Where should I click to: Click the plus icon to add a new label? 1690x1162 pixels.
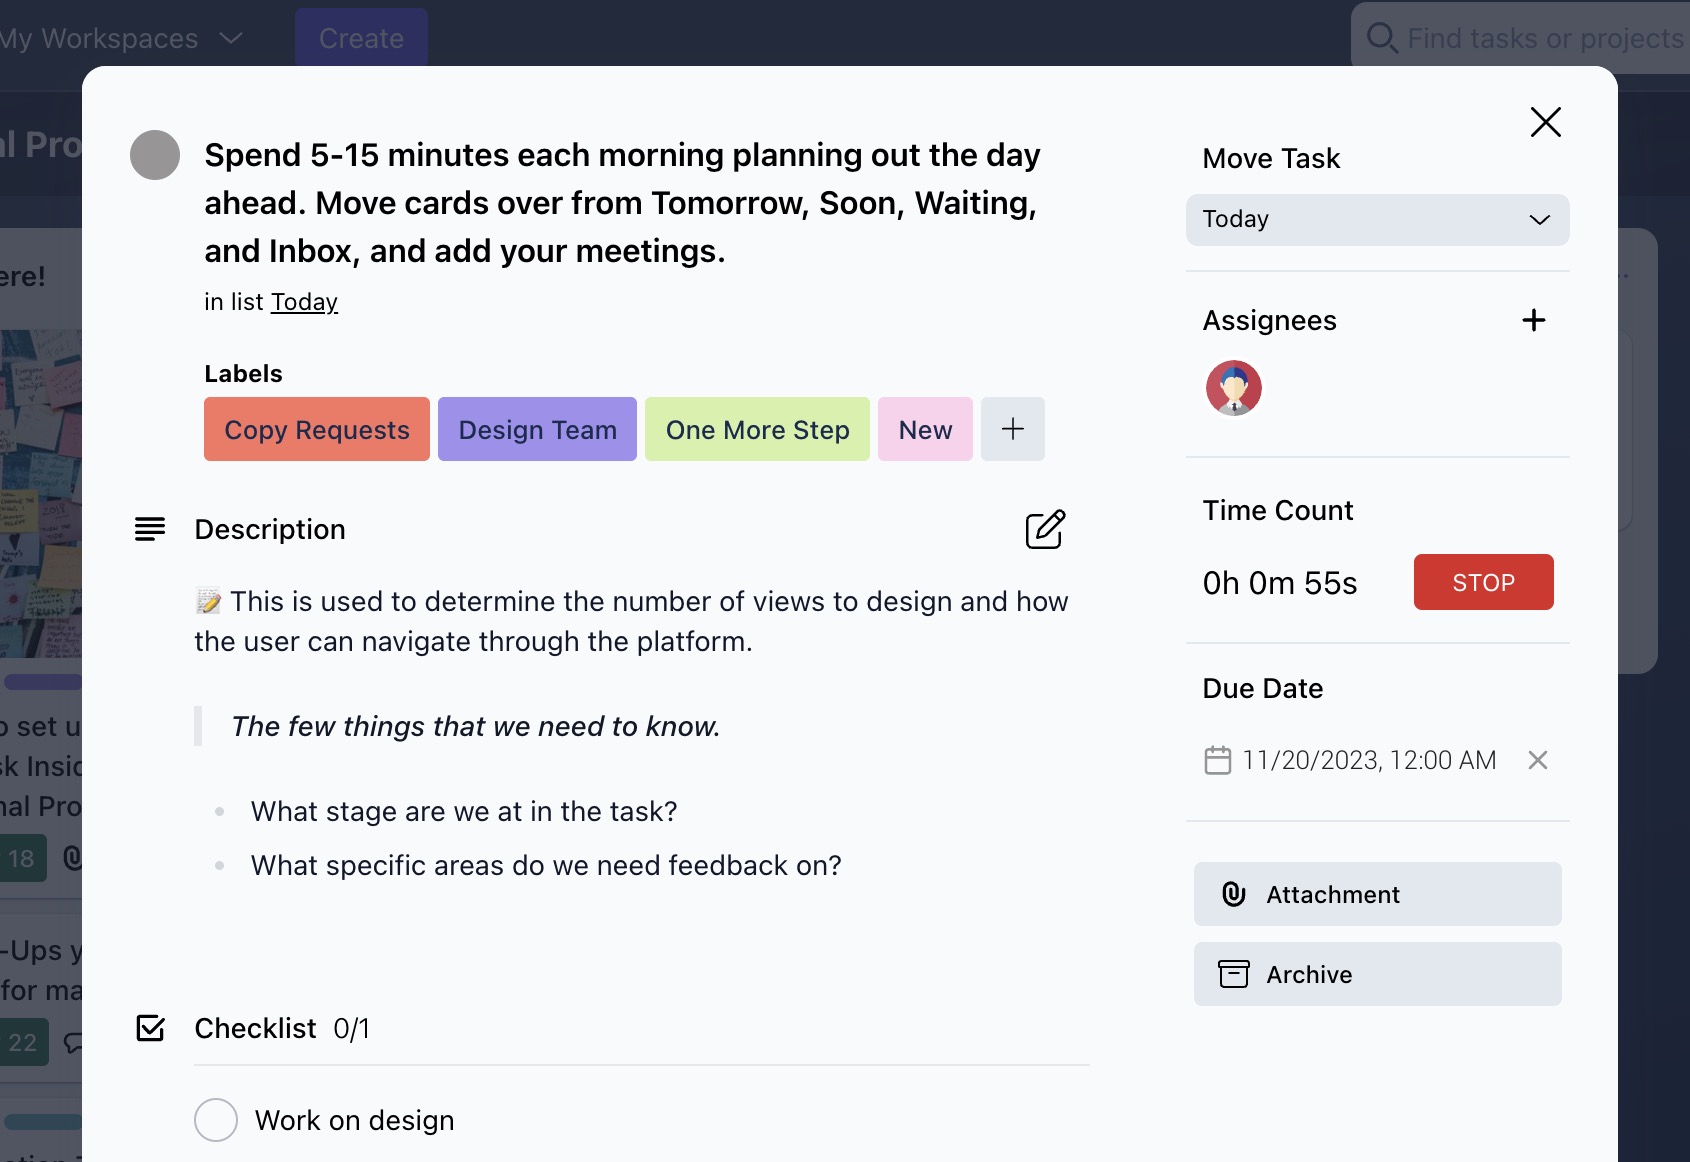tap(1012, 429)
